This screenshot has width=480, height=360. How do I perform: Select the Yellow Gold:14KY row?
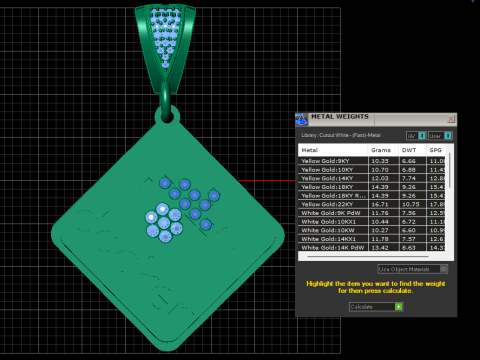point(371,178)
